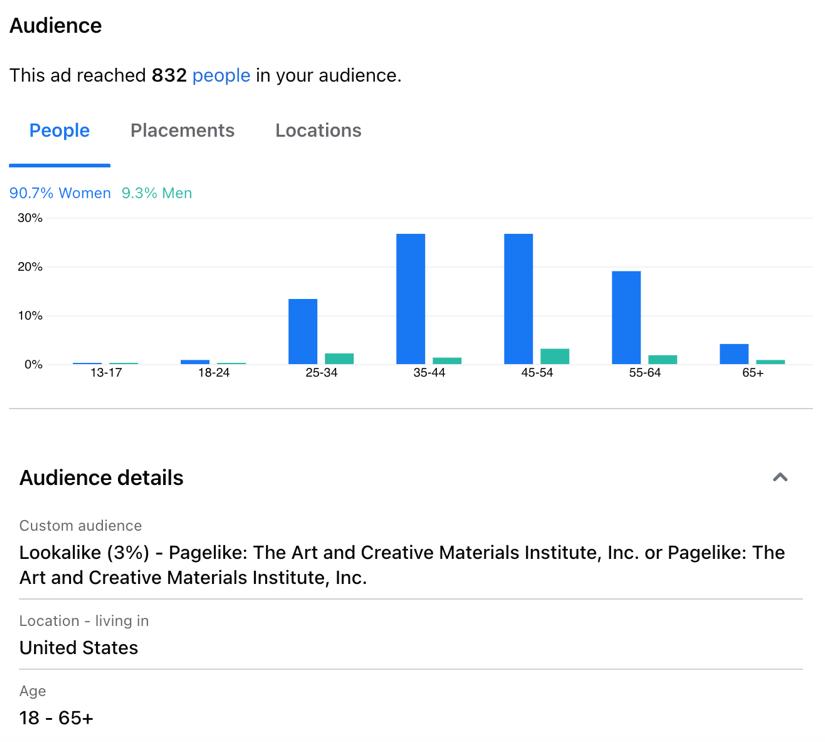Click the women bar for ages 45-54

518,299
